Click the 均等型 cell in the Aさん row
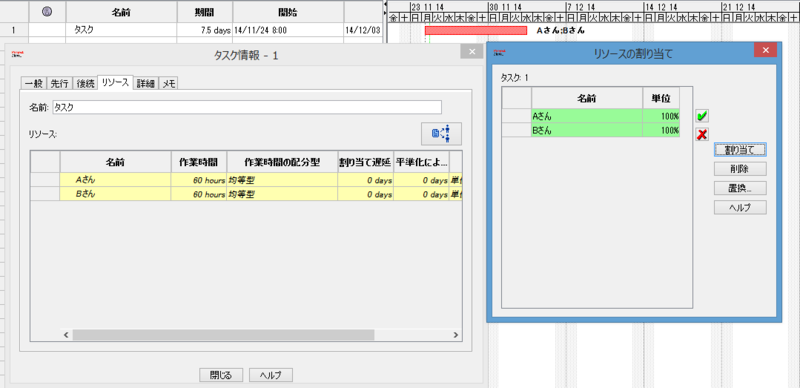The height and width of the screenshot is (388, 800). click(282, 180)
